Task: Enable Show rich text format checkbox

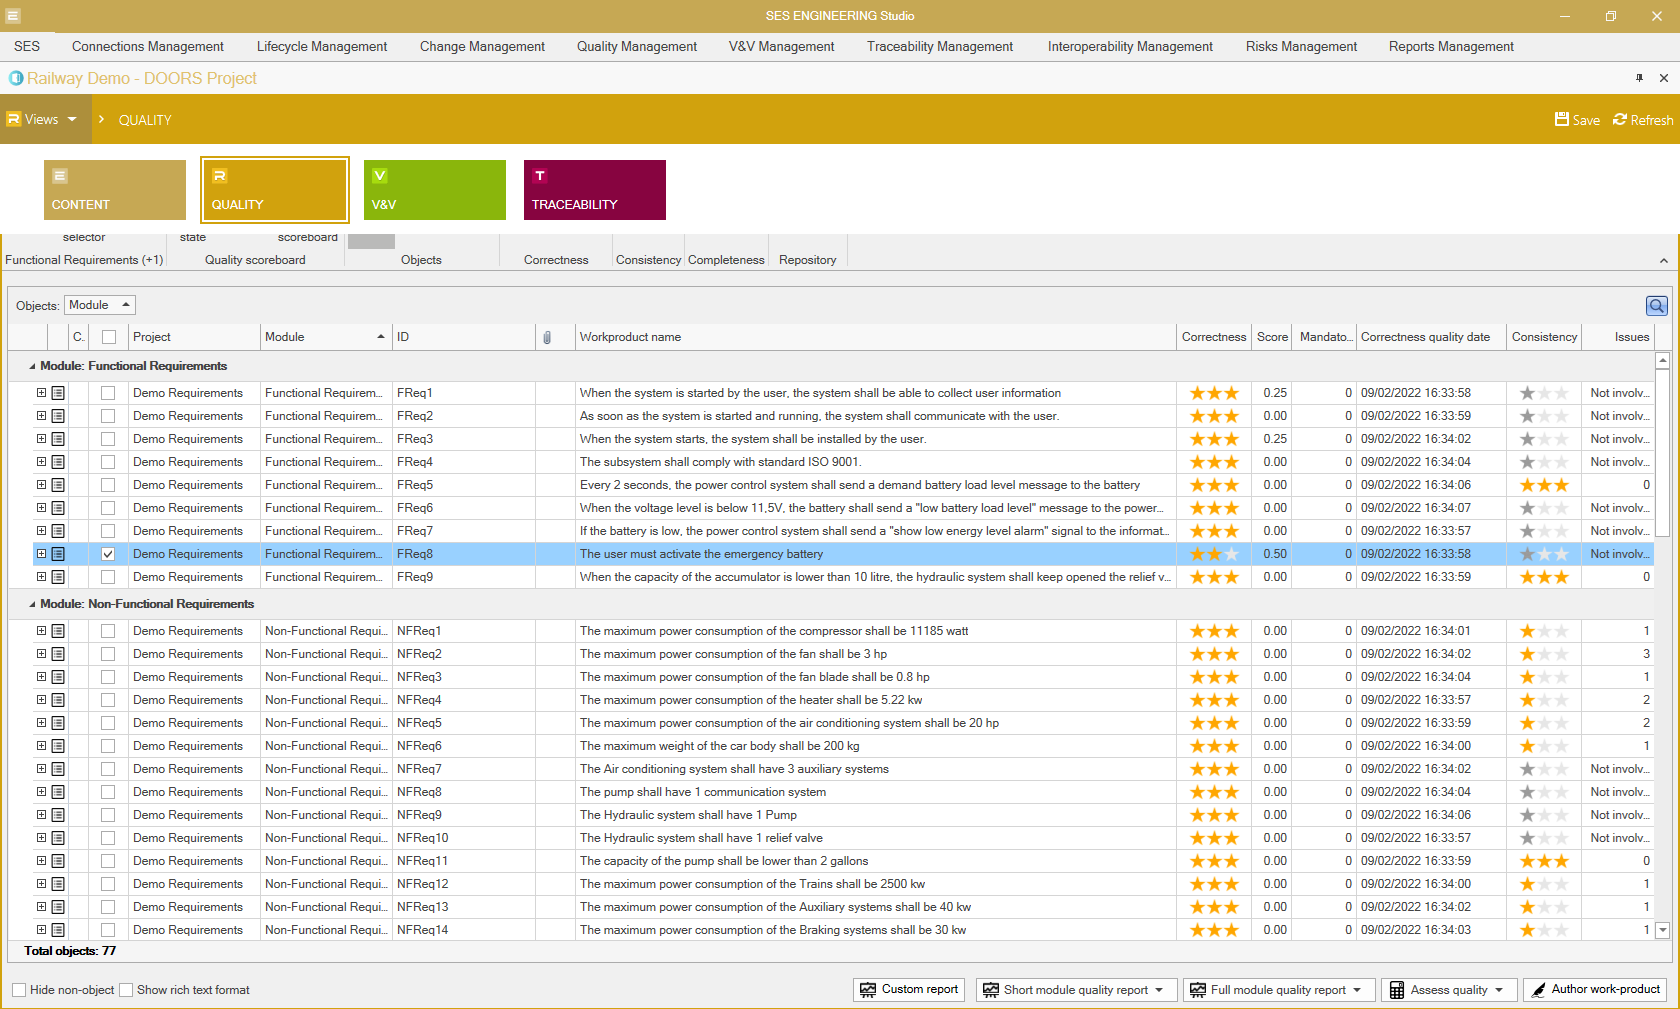Action: point(126,990)
